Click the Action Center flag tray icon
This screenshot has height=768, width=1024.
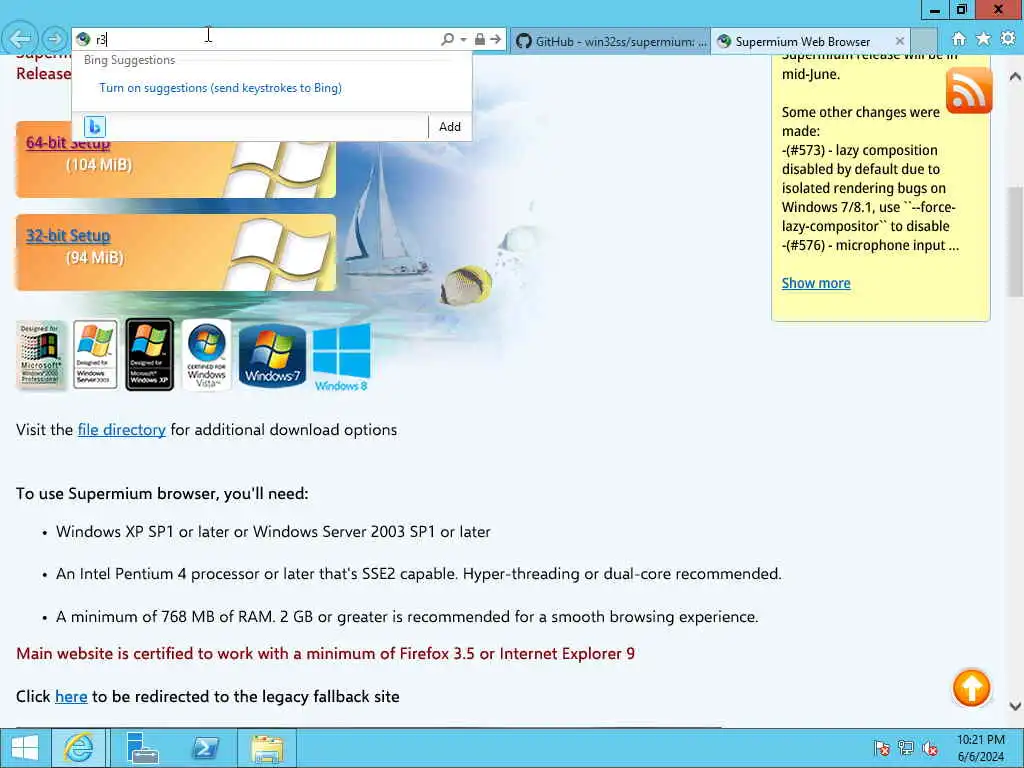pos(882,748)
